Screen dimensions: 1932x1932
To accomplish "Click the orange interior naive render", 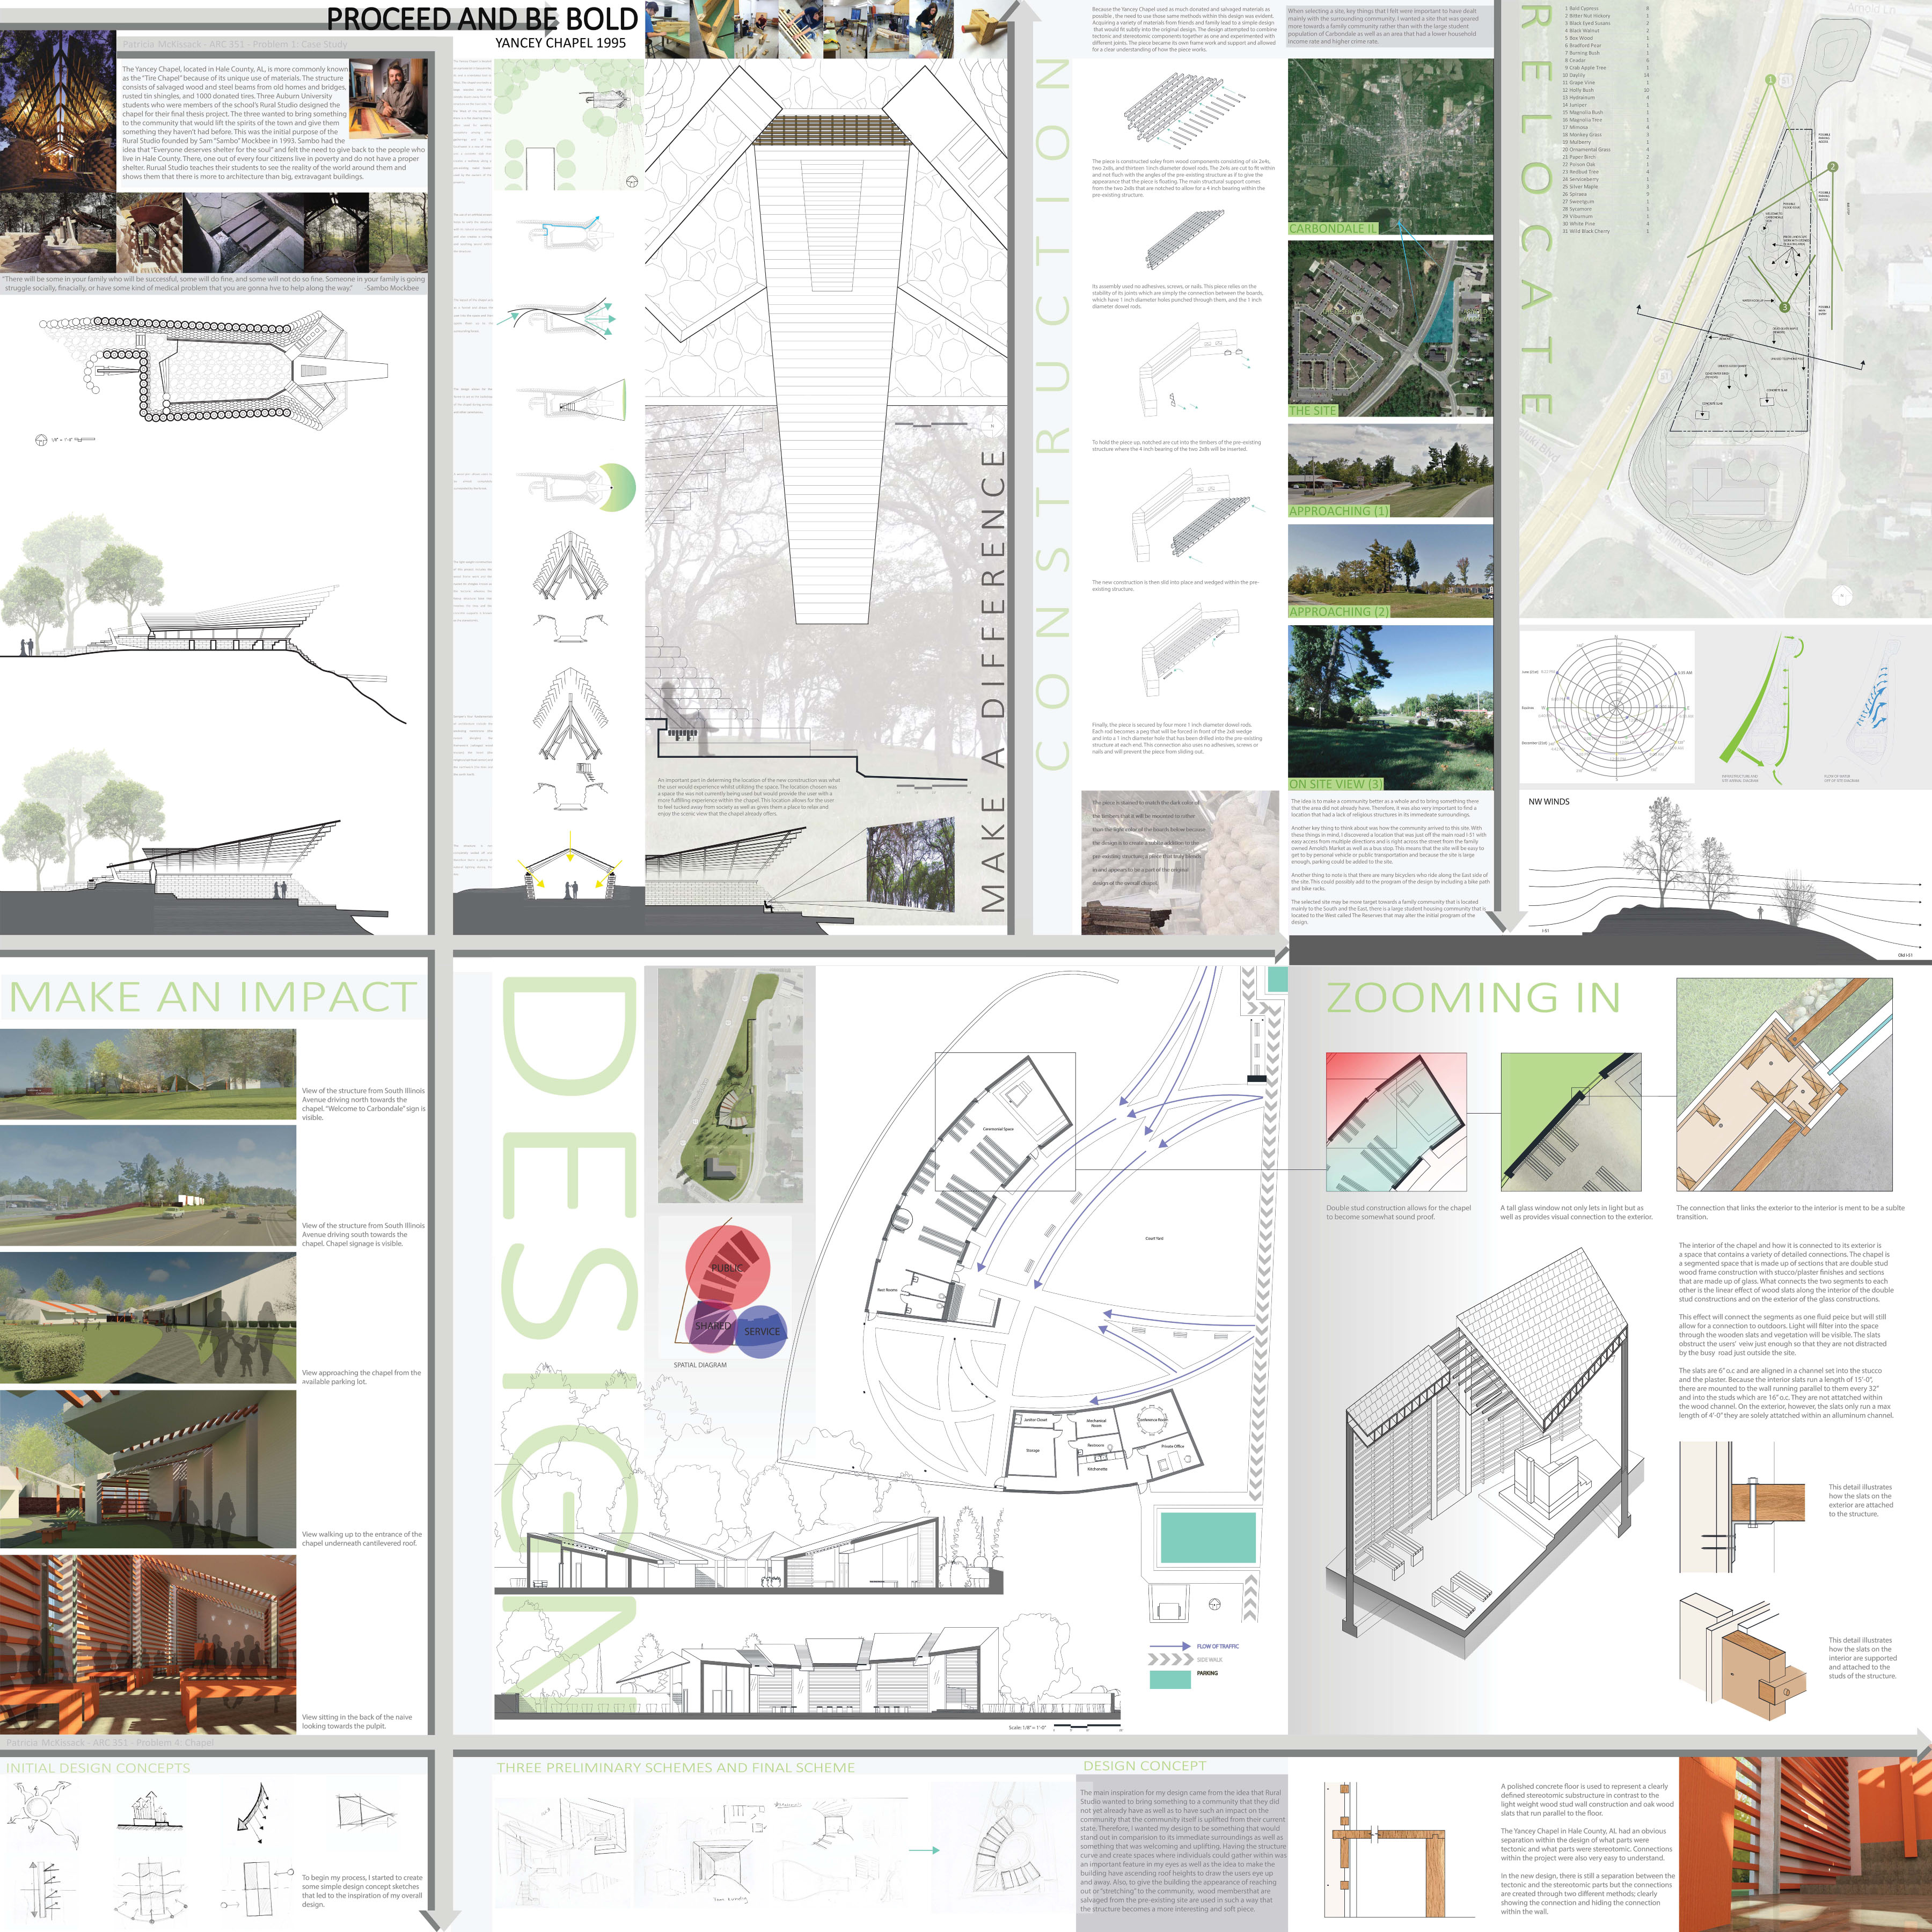I will click(148, 1644).
